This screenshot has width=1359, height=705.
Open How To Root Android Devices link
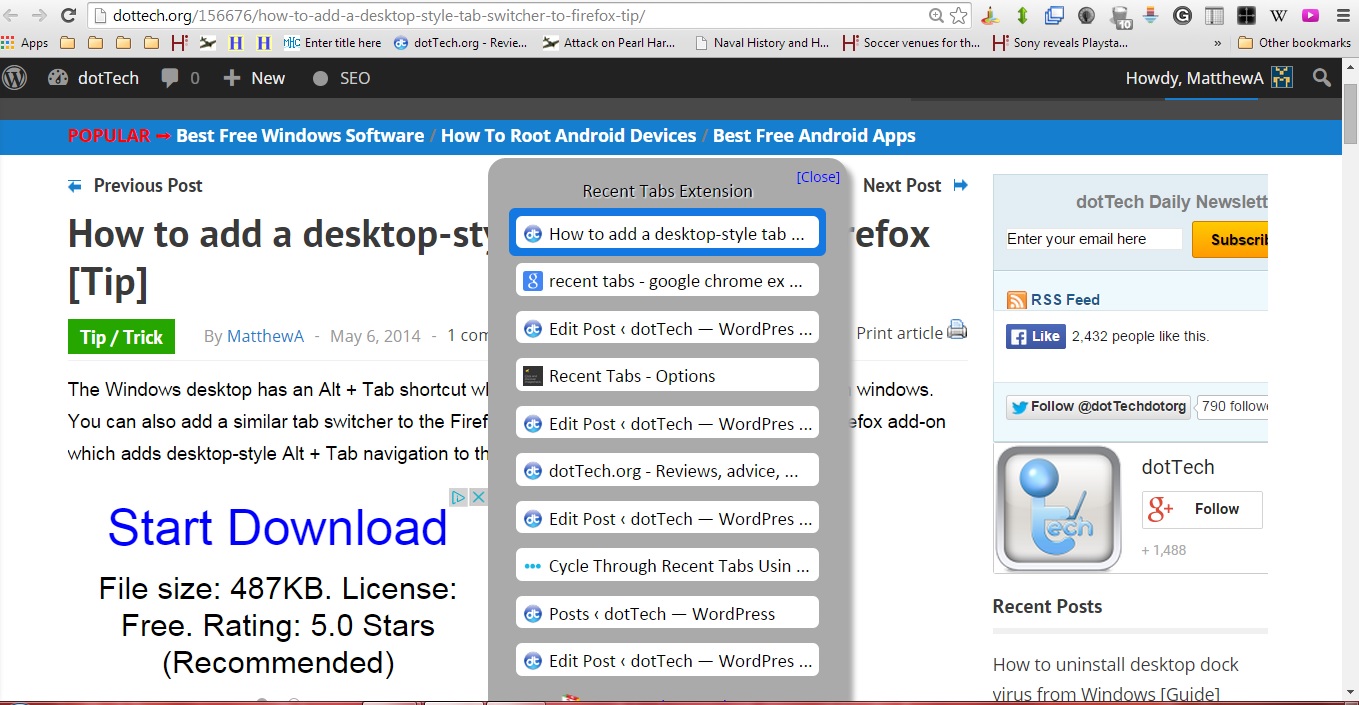point(568,136)
